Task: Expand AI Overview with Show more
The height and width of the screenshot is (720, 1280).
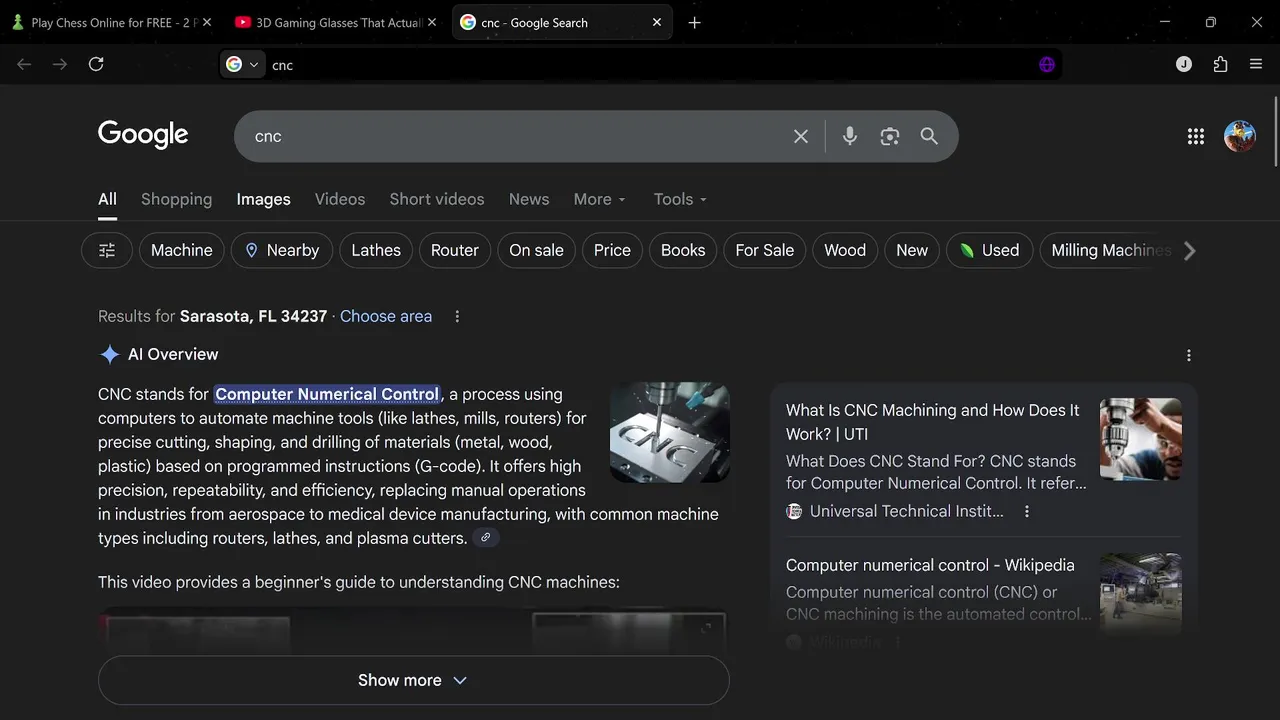Action: tap(413, 680)
